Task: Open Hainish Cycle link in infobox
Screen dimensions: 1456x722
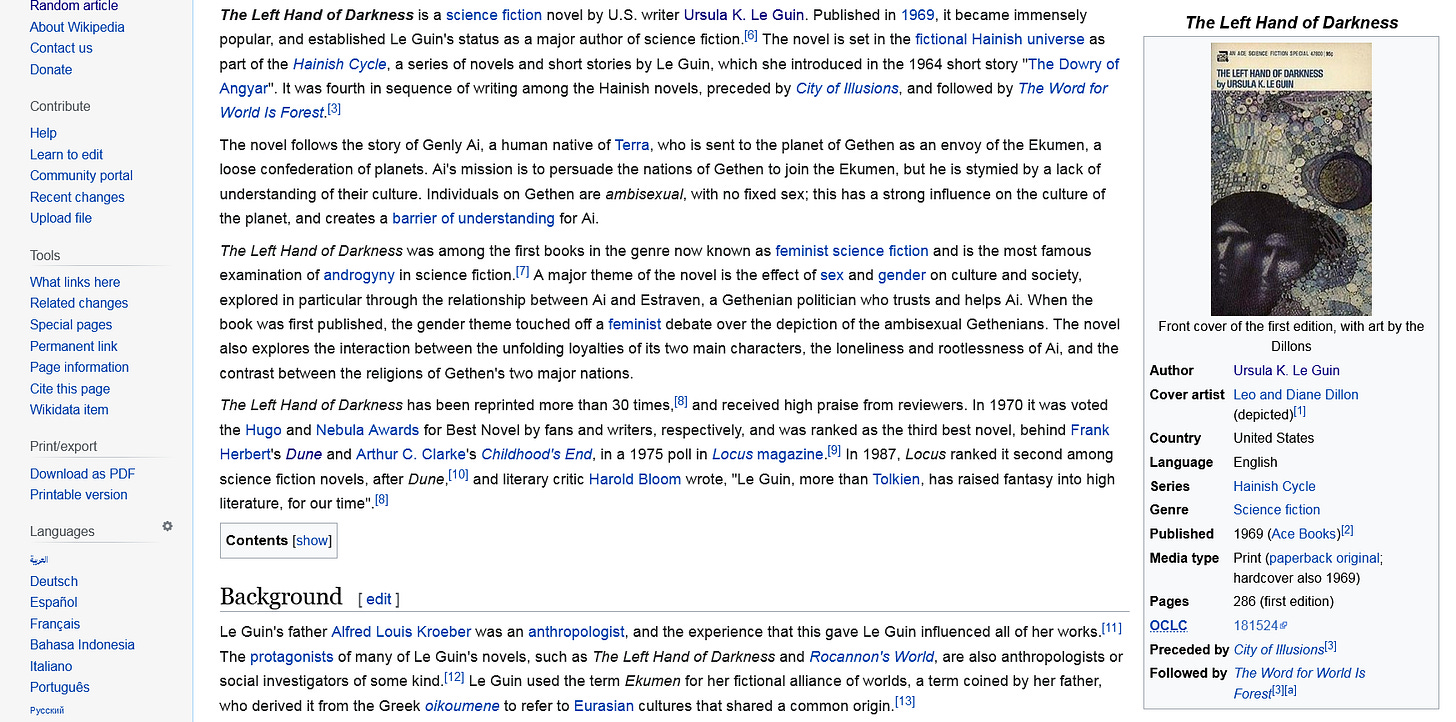Action: [x=1275, y=486]
